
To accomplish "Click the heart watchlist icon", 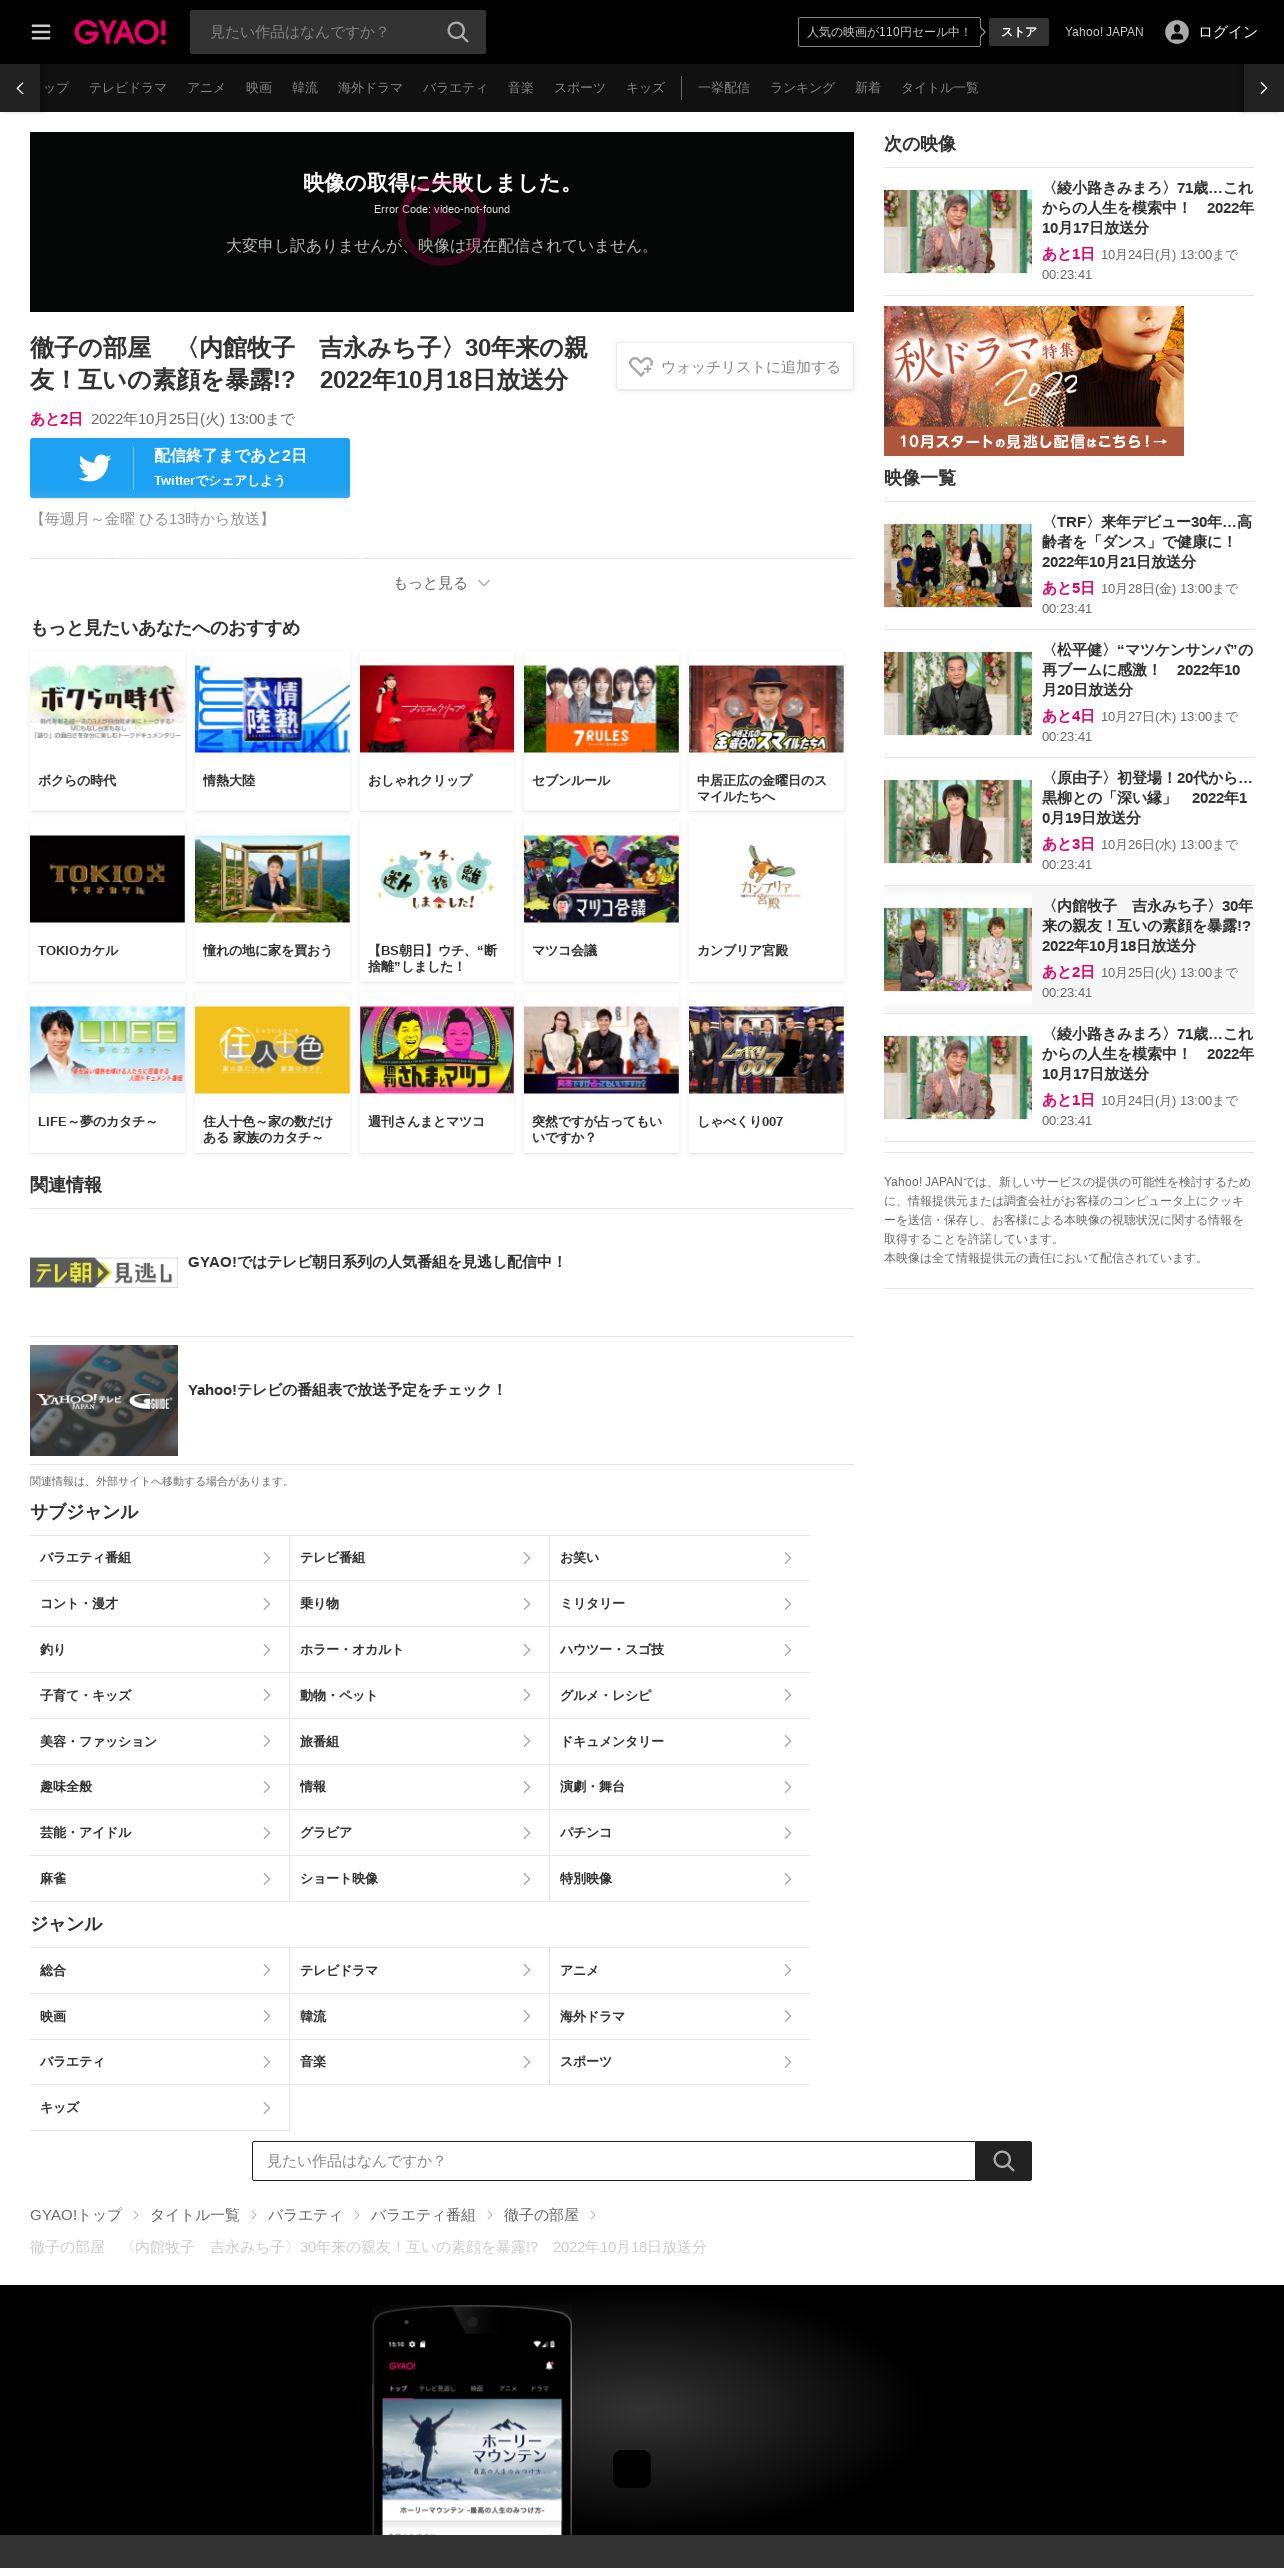I will [x=641, y=367].
